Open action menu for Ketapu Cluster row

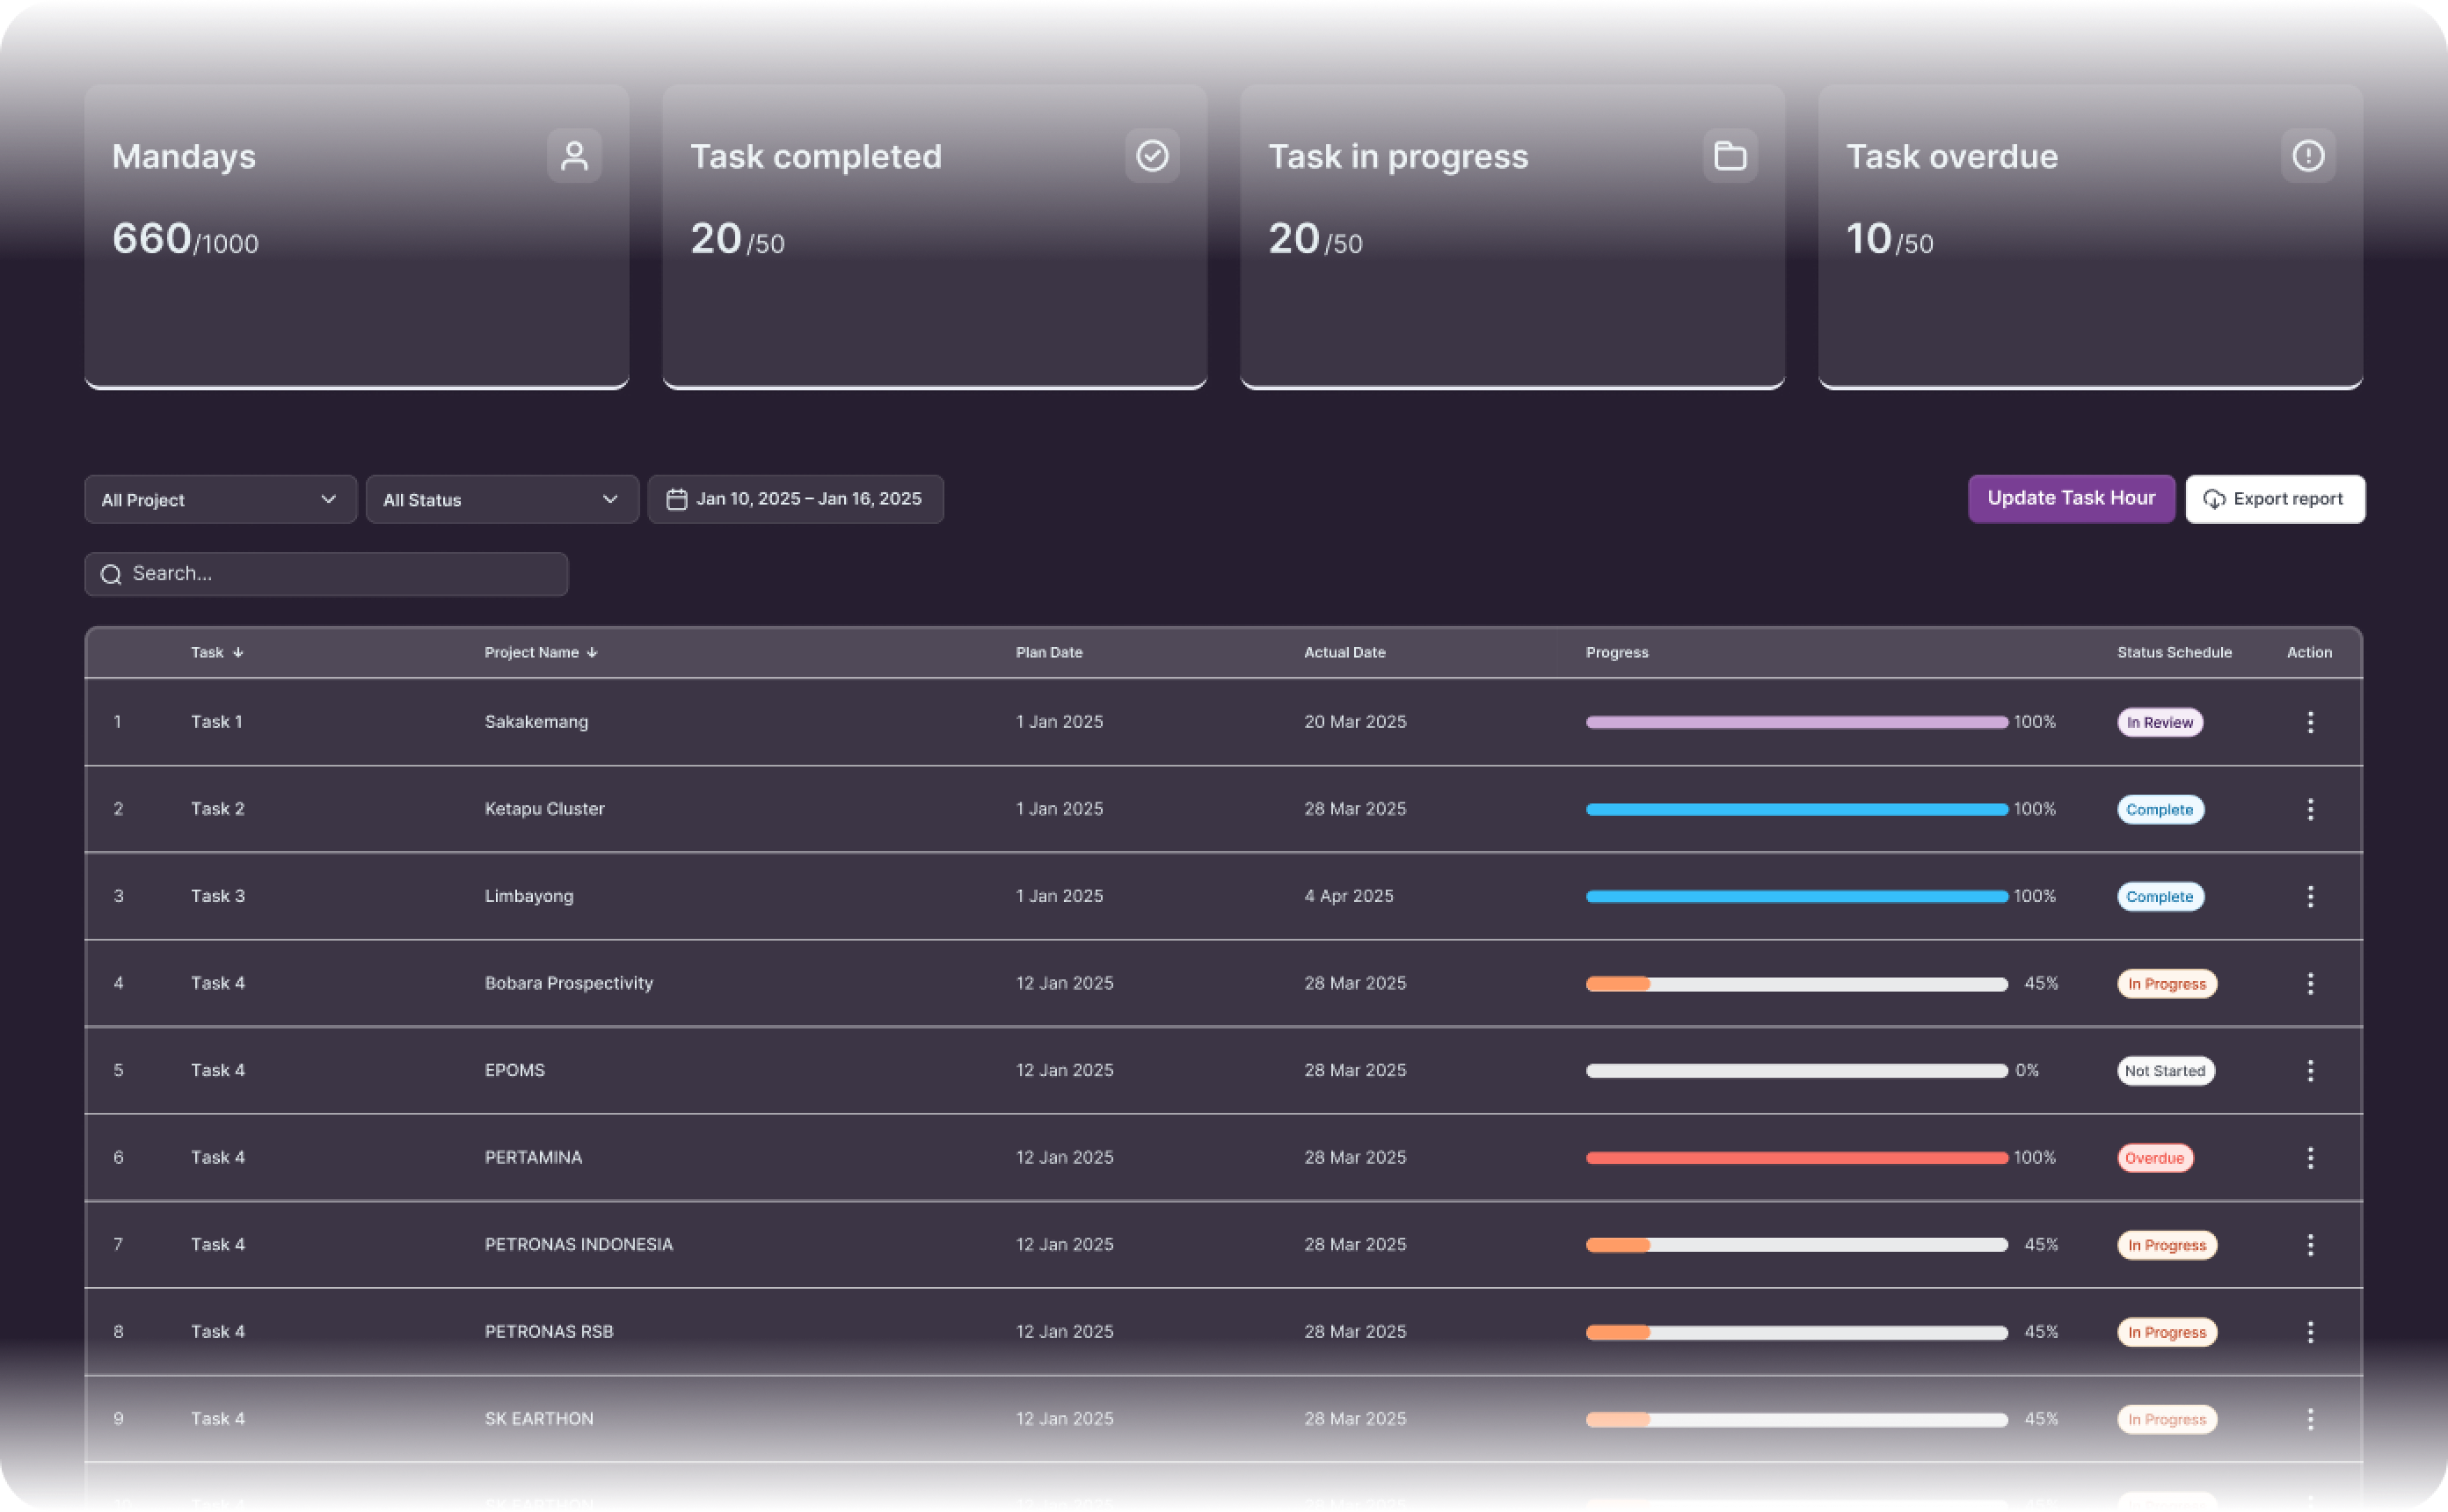click(2310, 809)
